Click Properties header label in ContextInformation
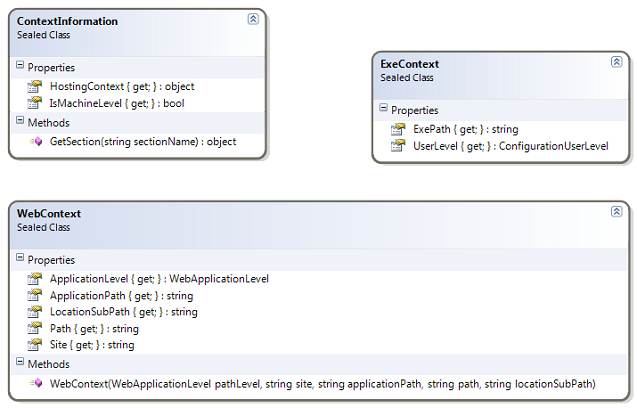This screenshot has width=637, height=408. (51, 67)
